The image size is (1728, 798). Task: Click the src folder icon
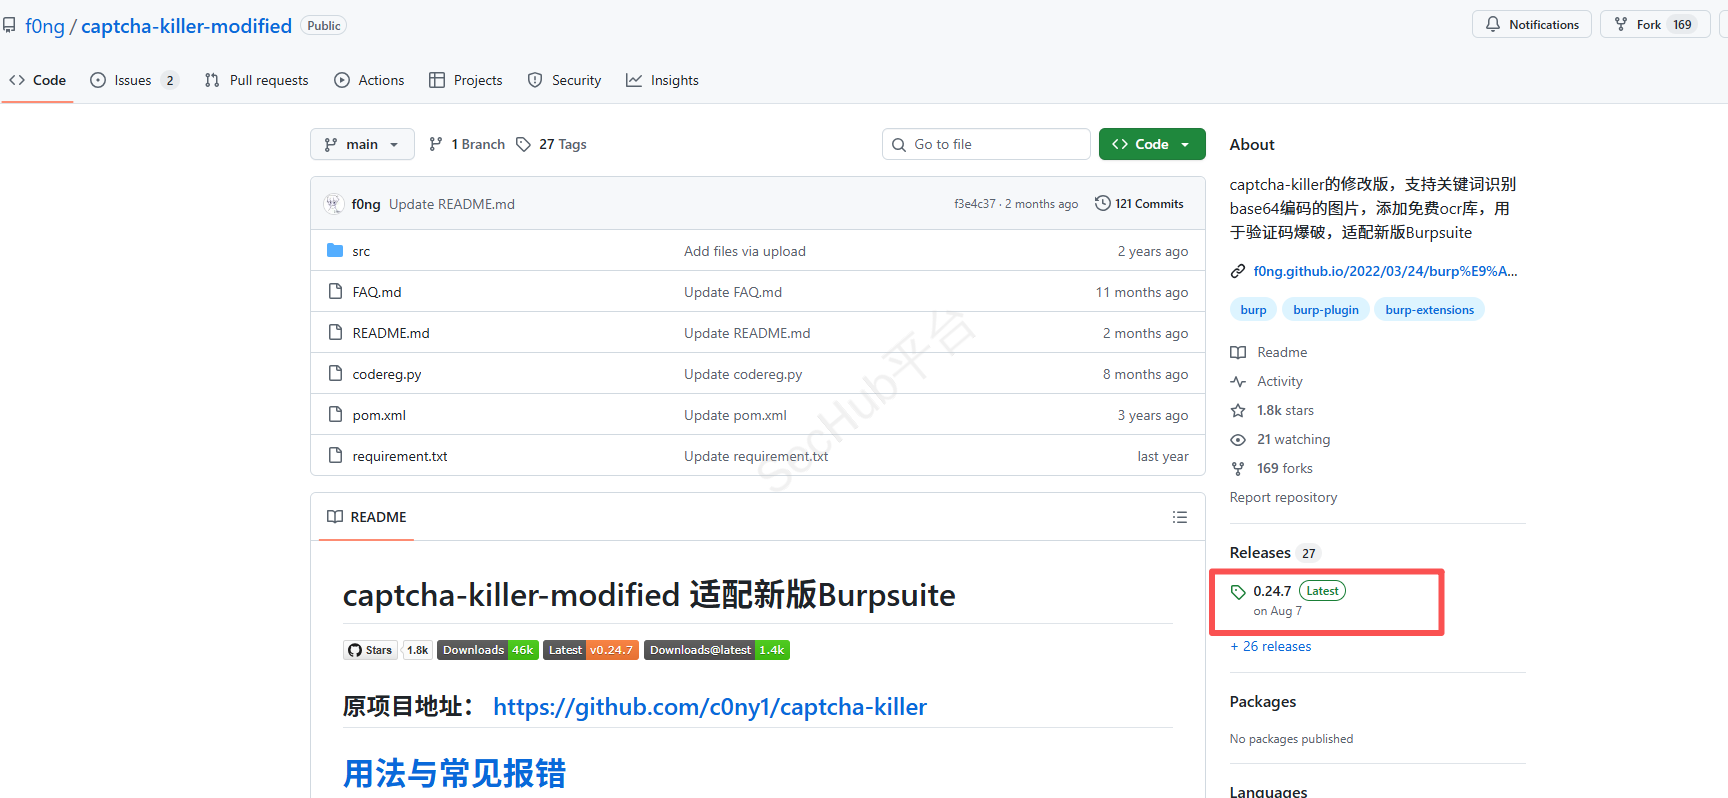[x=335, y=251]
